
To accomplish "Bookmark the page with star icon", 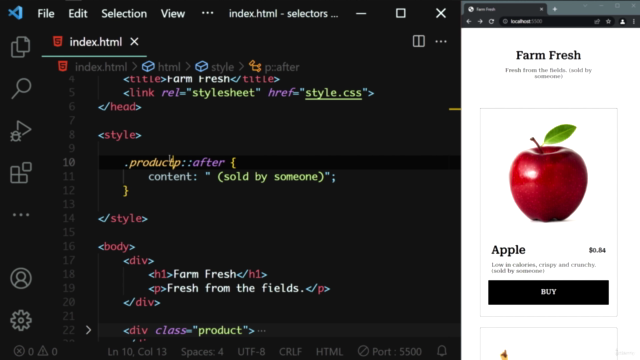I will [608, 21].
